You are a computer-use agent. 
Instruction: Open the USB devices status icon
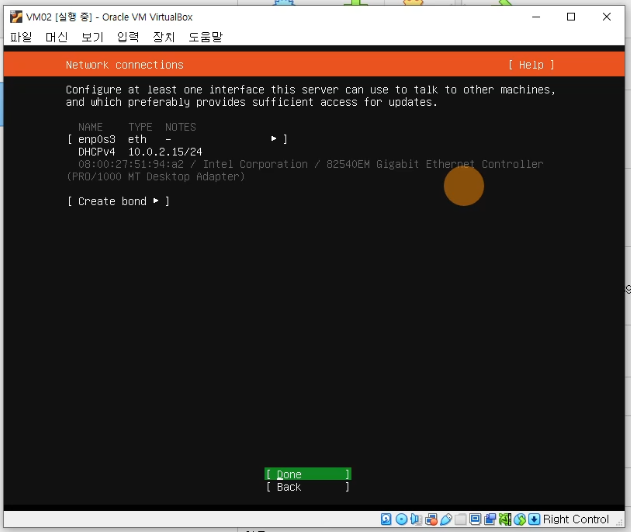click(x=446, y=519)
